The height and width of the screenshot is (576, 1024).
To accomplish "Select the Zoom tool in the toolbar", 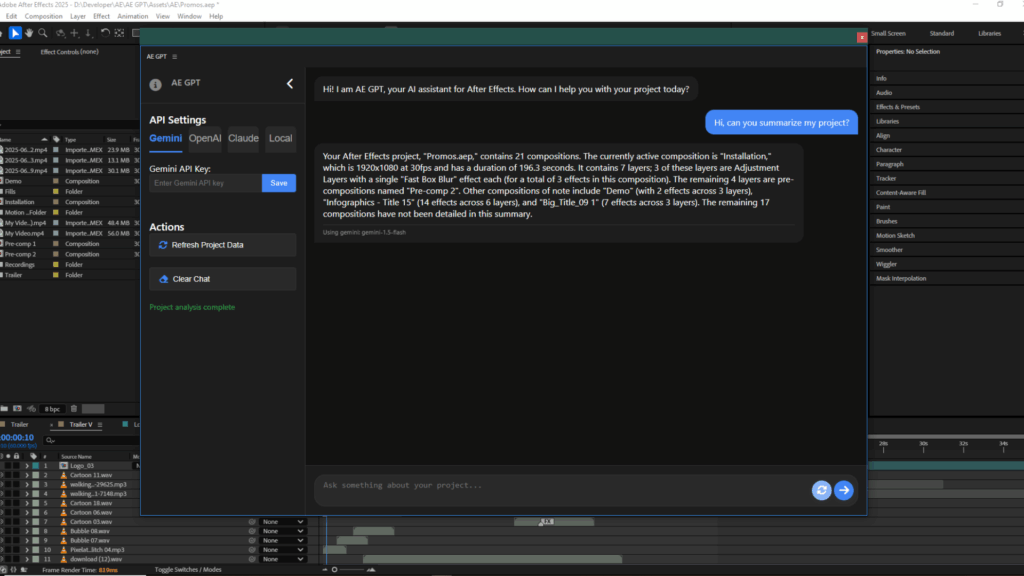I will [x=43, y=33].
